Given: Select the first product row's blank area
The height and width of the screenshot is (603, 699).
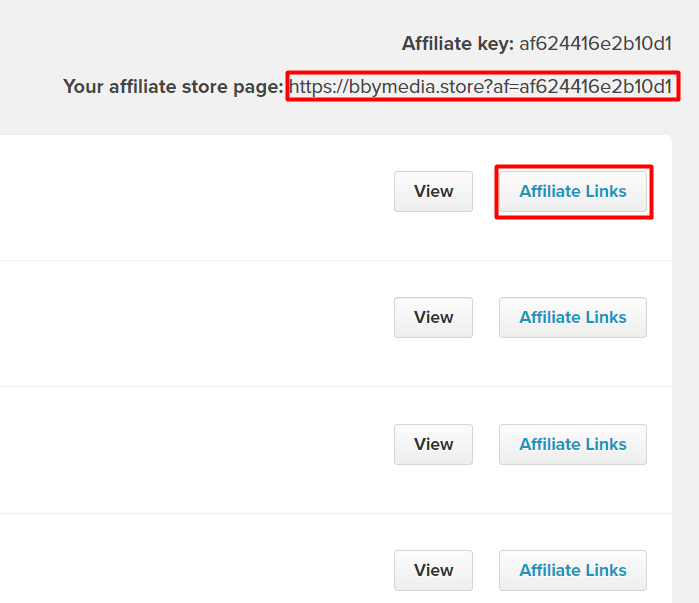Looking at the screenshot, I should tap(192, 197).
